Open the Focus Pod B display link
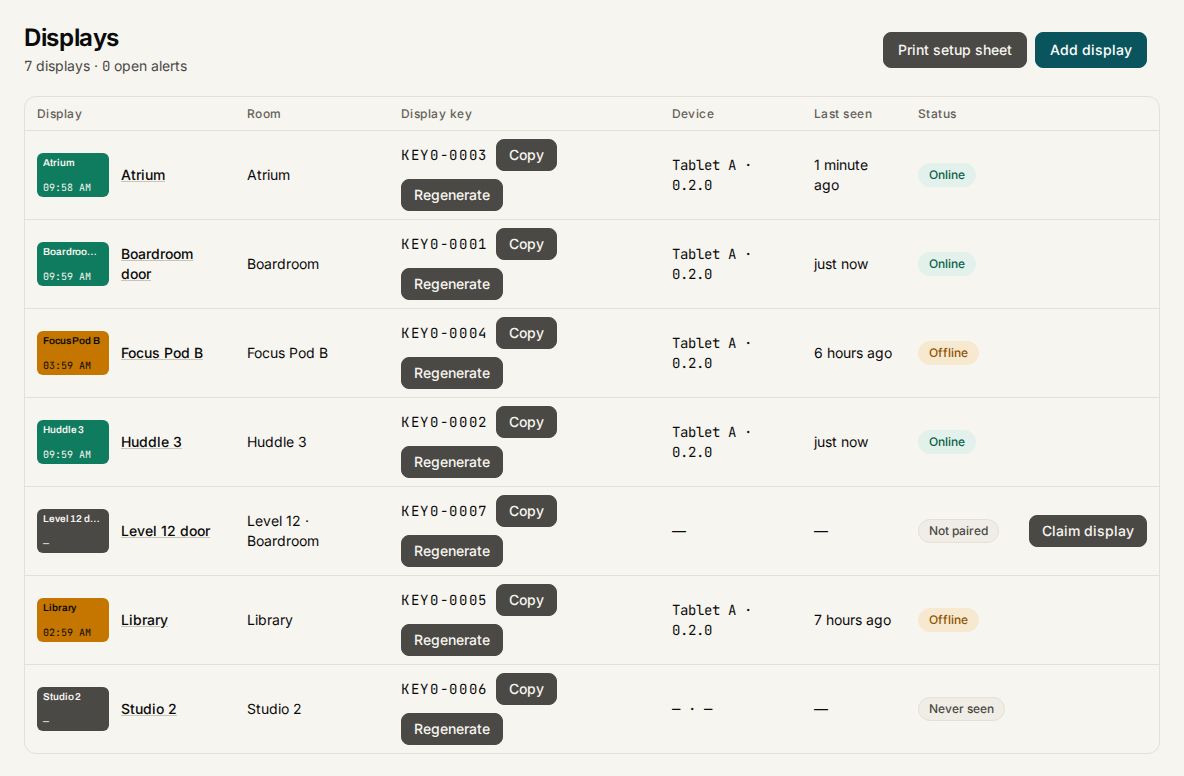 point(162,353)
